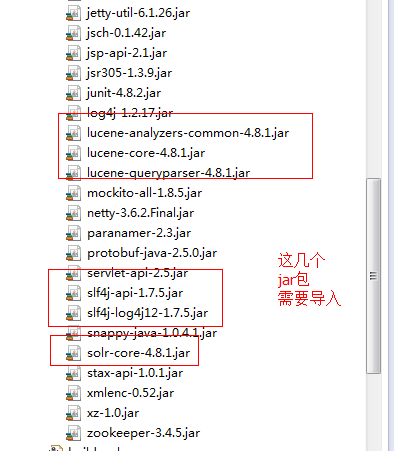Click the jar icon beside slf4j-api-1.7.5.jar
Image resolution: width=394 pixels, height=451 pixels.
[x=73, y=293]
